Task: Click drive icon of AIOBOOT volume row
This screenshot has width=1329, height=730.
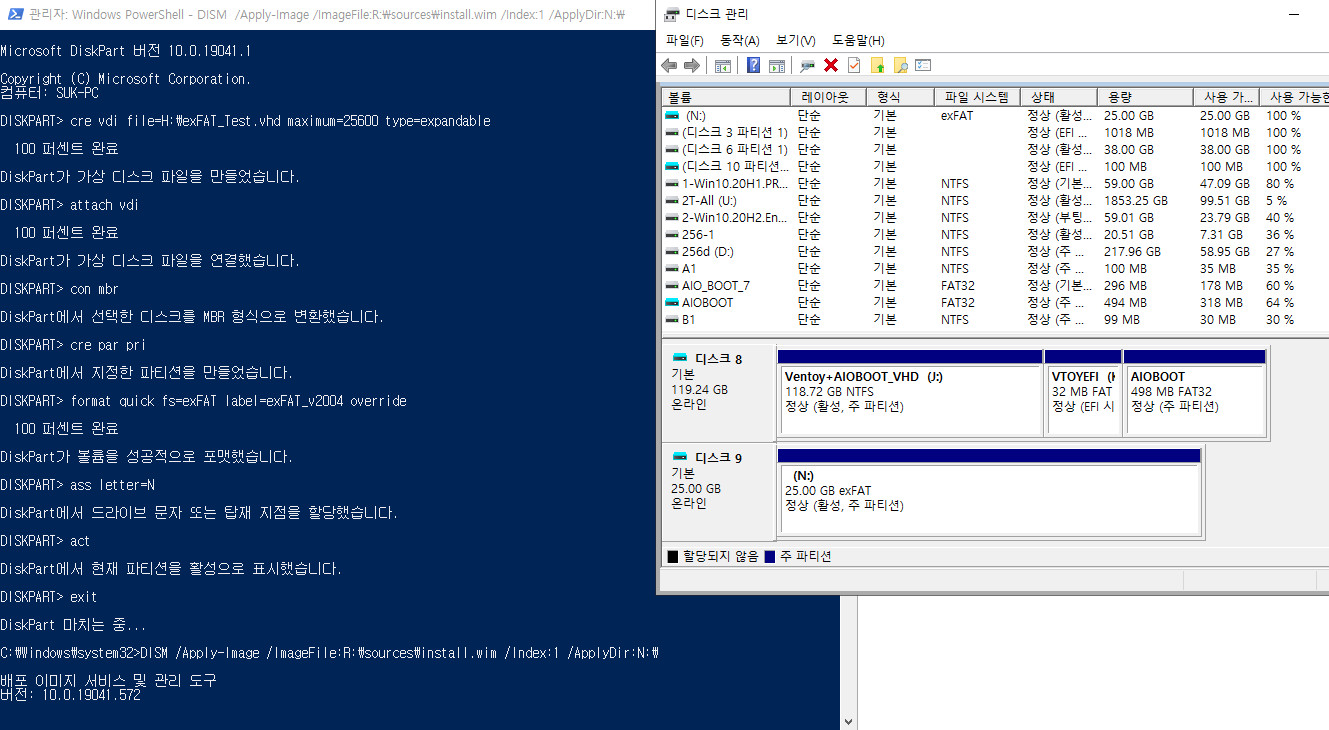Action: (673, 302)
